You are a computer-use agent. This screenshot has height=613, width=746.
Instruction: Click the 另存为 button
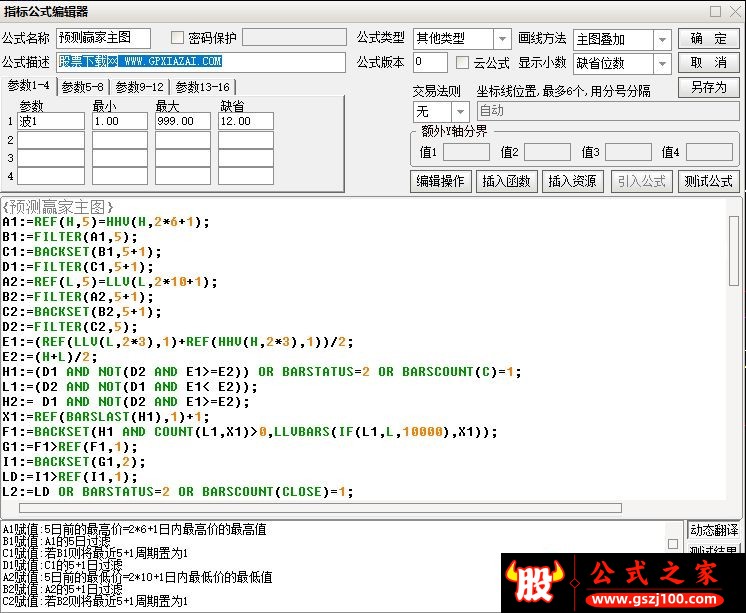pyautogui.click(x=708, y=88)
